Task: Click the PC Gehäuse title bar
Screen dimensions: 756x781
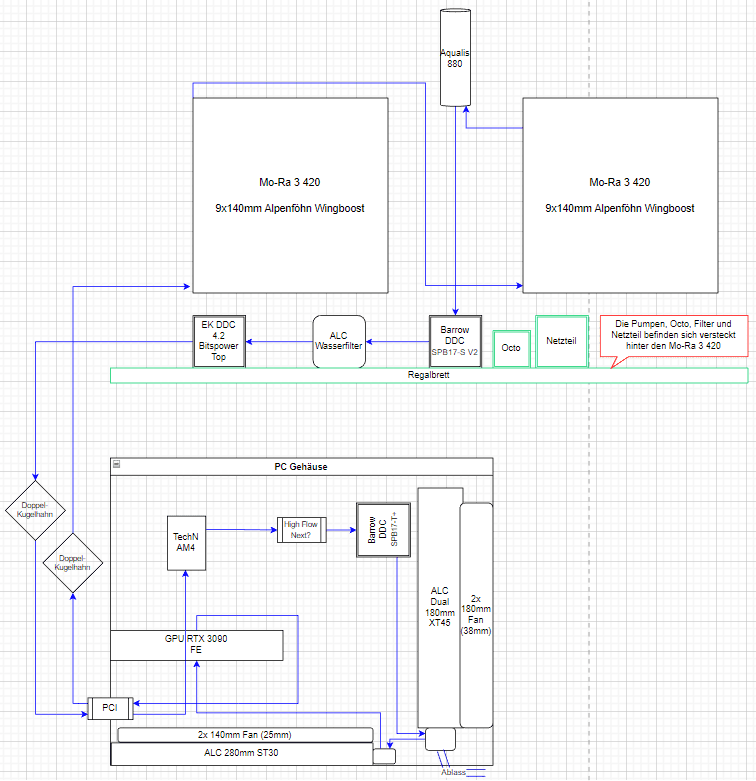Action: point(301,467)
